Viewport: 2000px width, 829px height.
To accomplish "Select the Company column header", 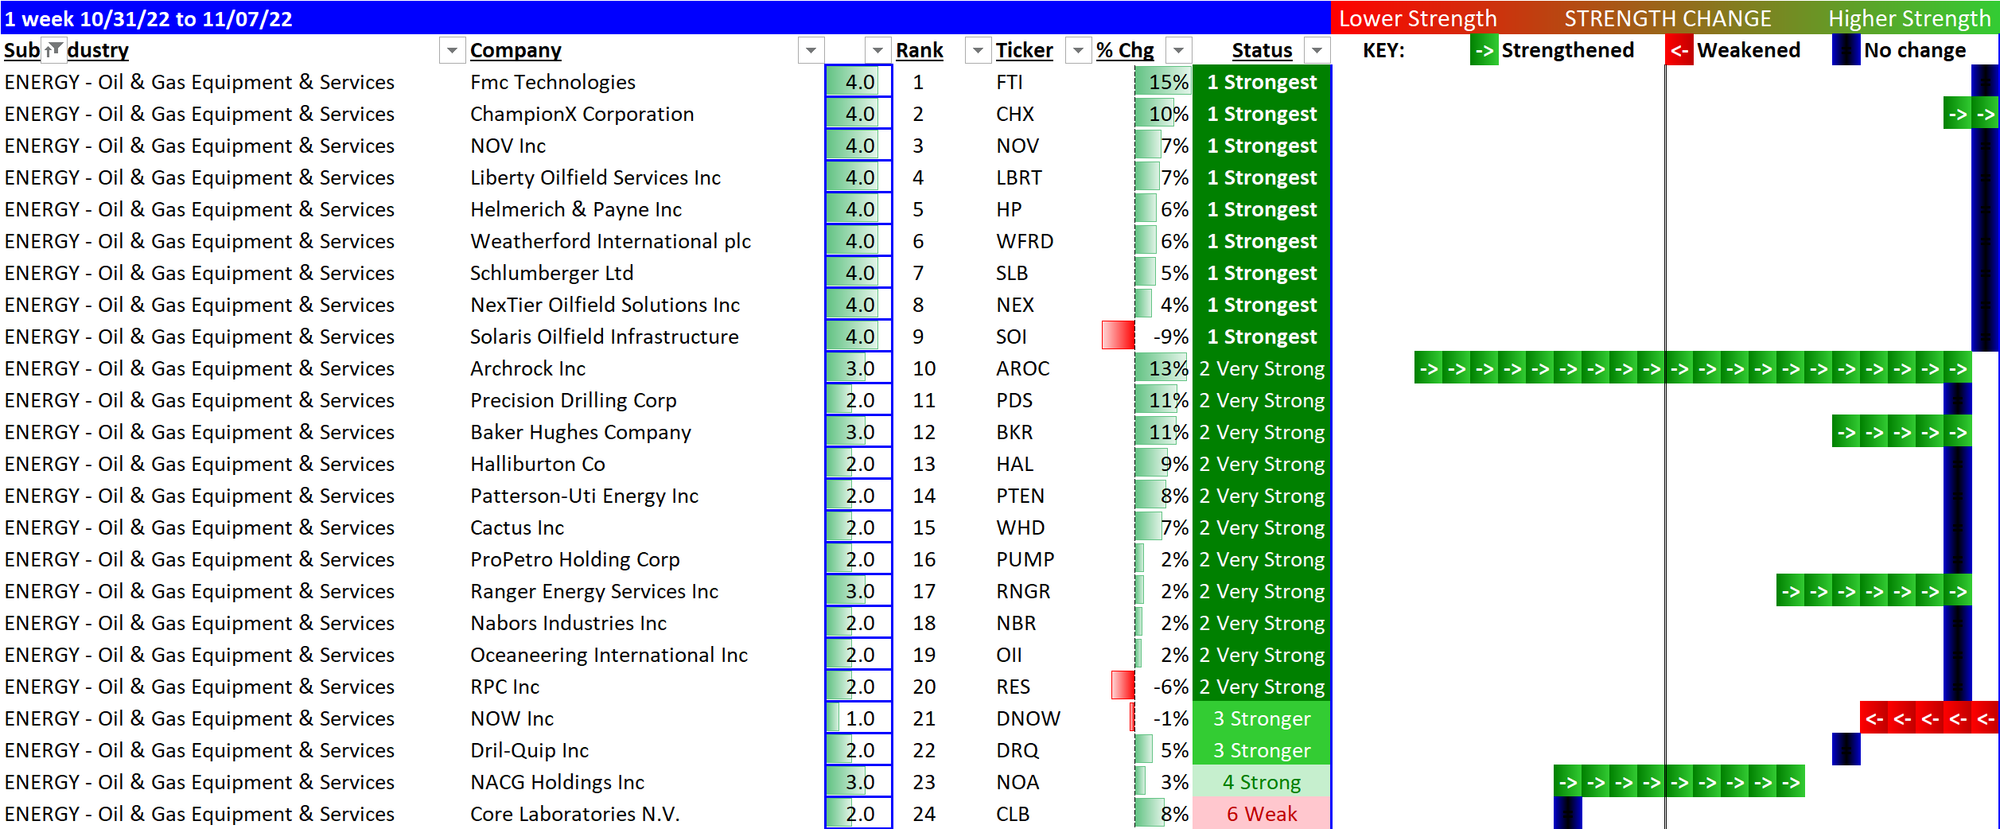I will coord(516,50).
